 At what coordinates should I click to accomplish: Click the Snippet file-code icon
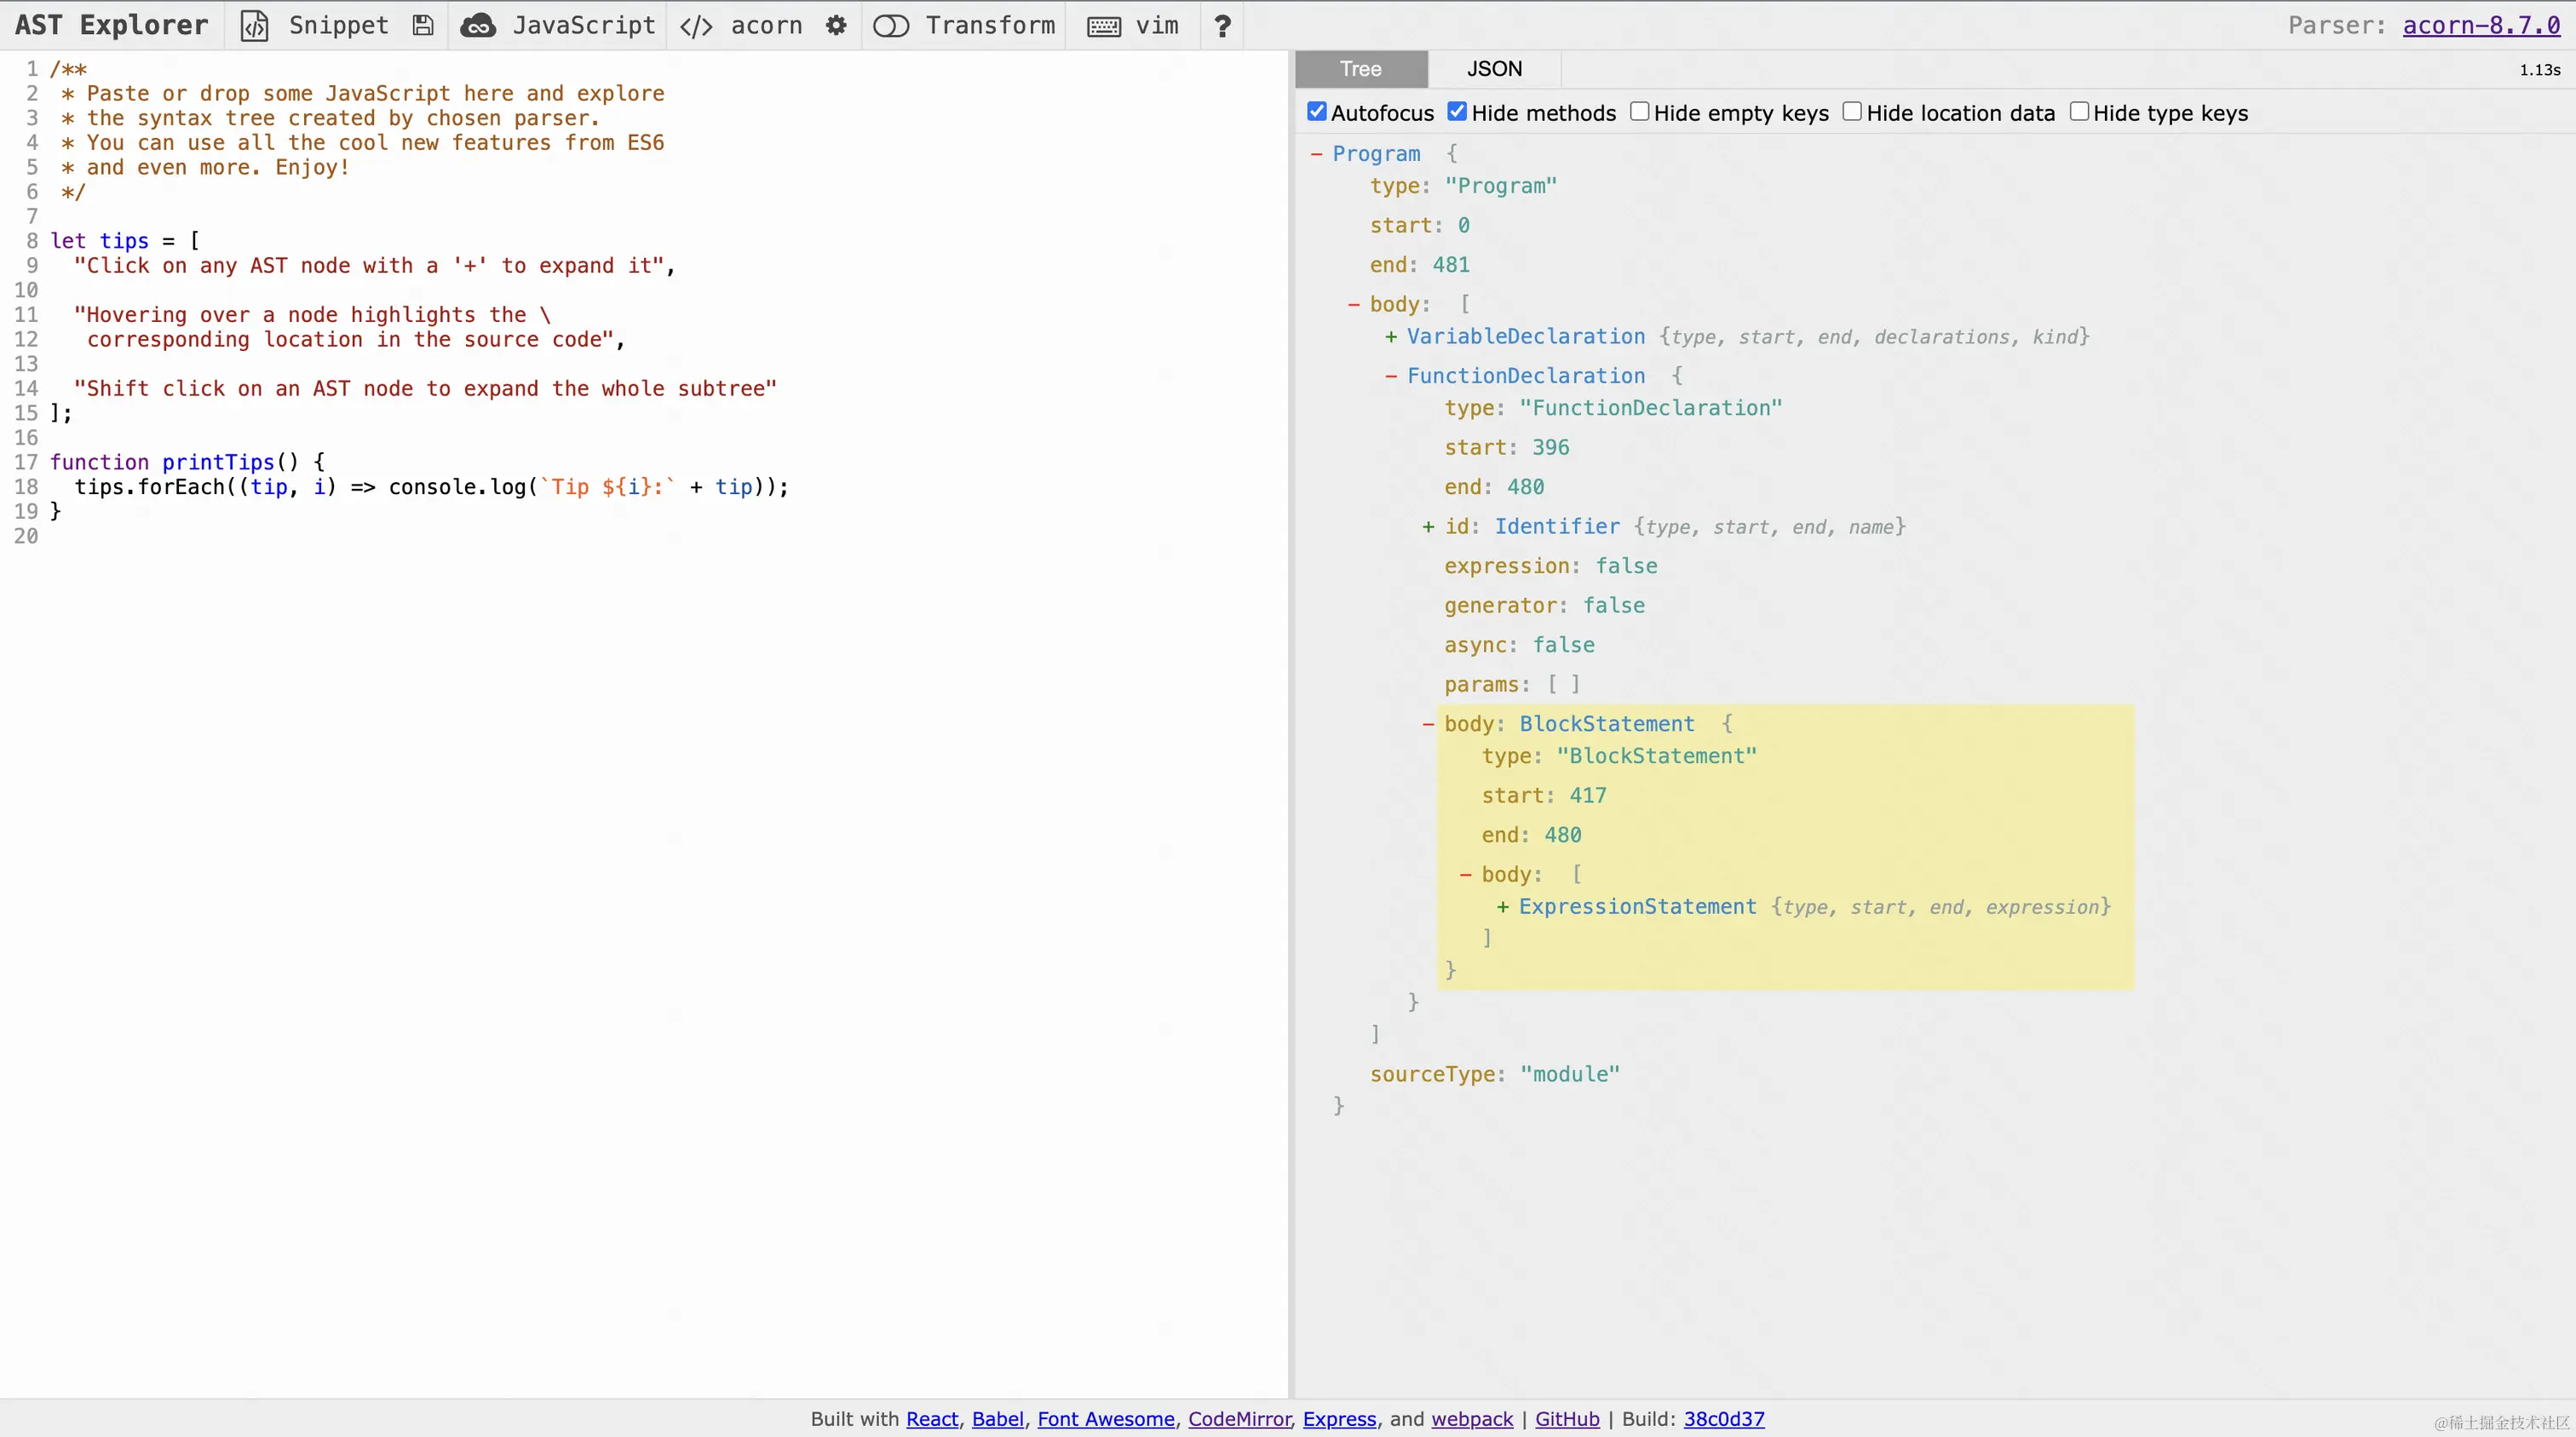pos(255,26)
